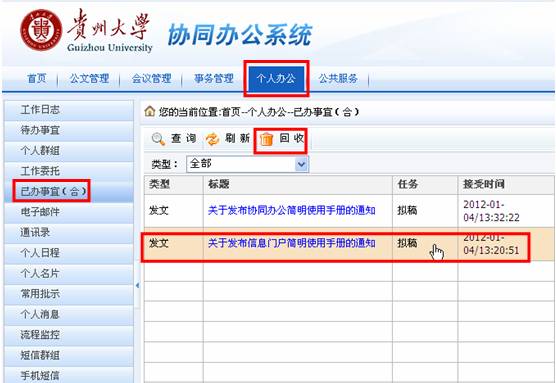Open link 关于发布信息门户简明使用手册的通知
Viewport: 556px width, 383px height.
pos(291,243)
